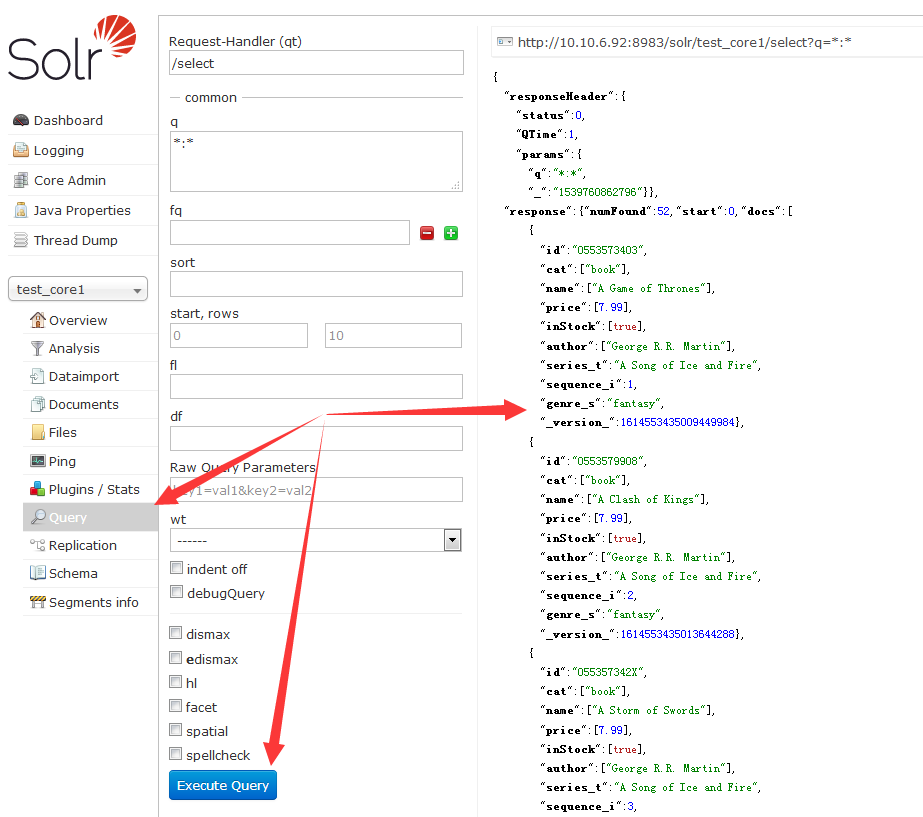
Task: Open the Dashboard page
Action: pos(68,120)
